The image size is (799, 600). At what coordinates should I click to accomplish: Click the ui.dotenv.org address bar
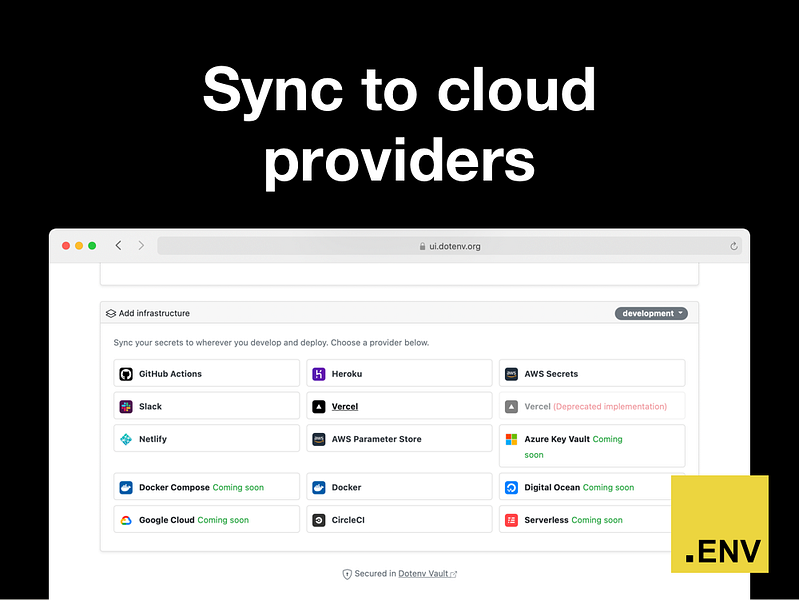coord(449,246)
